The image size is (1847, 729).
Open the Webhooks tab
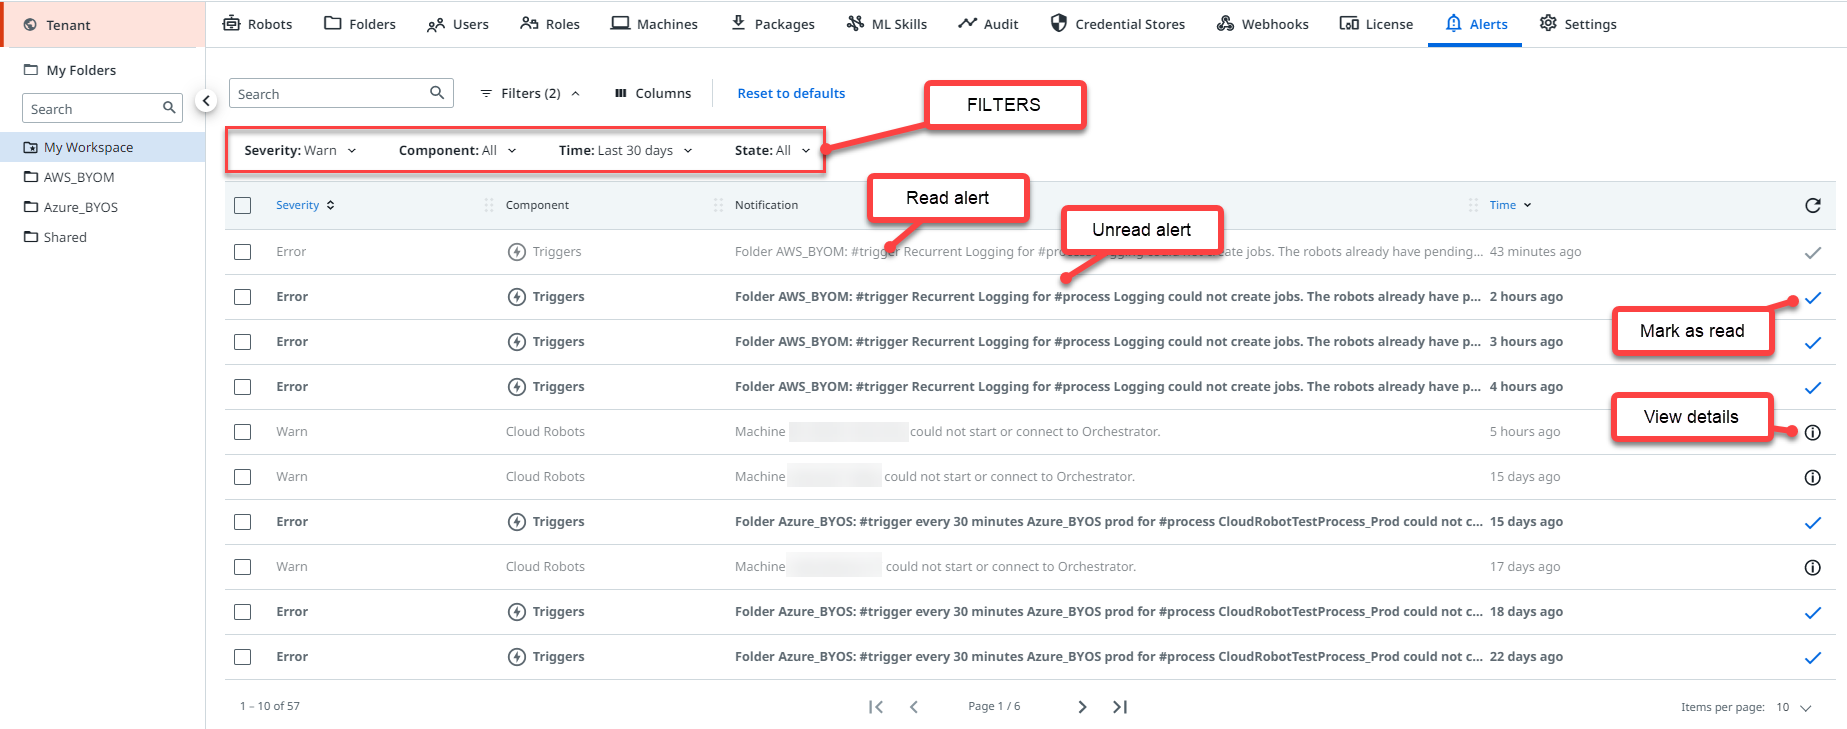[1262, 24]
